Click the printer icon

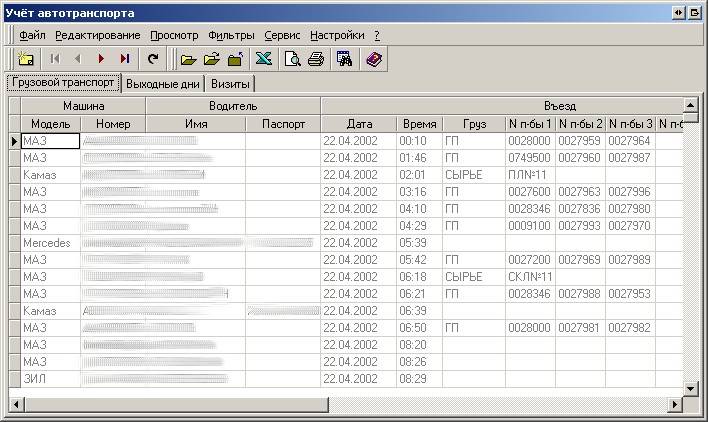(316, 59)
